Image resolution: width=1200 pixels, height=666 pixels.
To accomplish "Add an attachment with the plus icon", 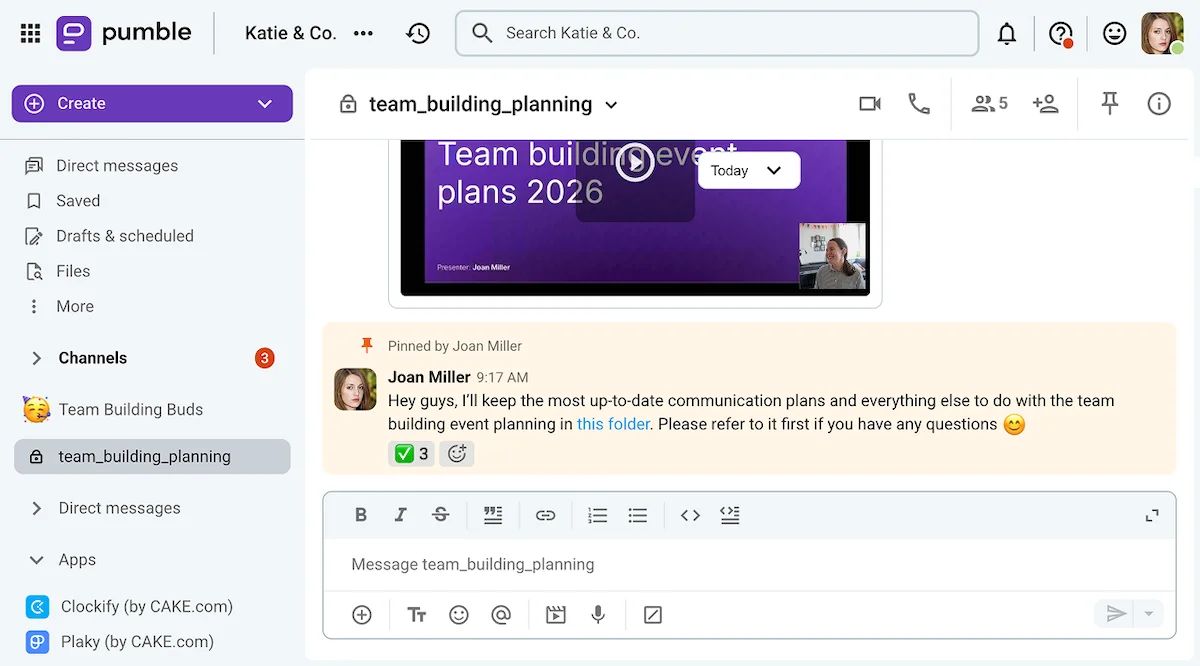I will [362, 615].
